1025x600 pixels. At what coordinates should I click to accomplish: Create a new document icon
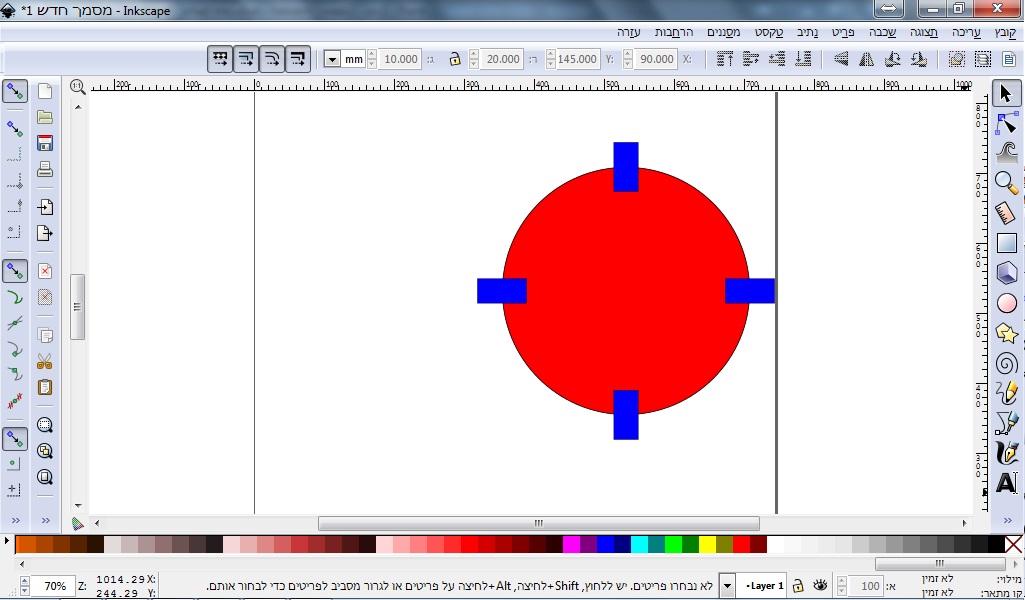[44, 91]
